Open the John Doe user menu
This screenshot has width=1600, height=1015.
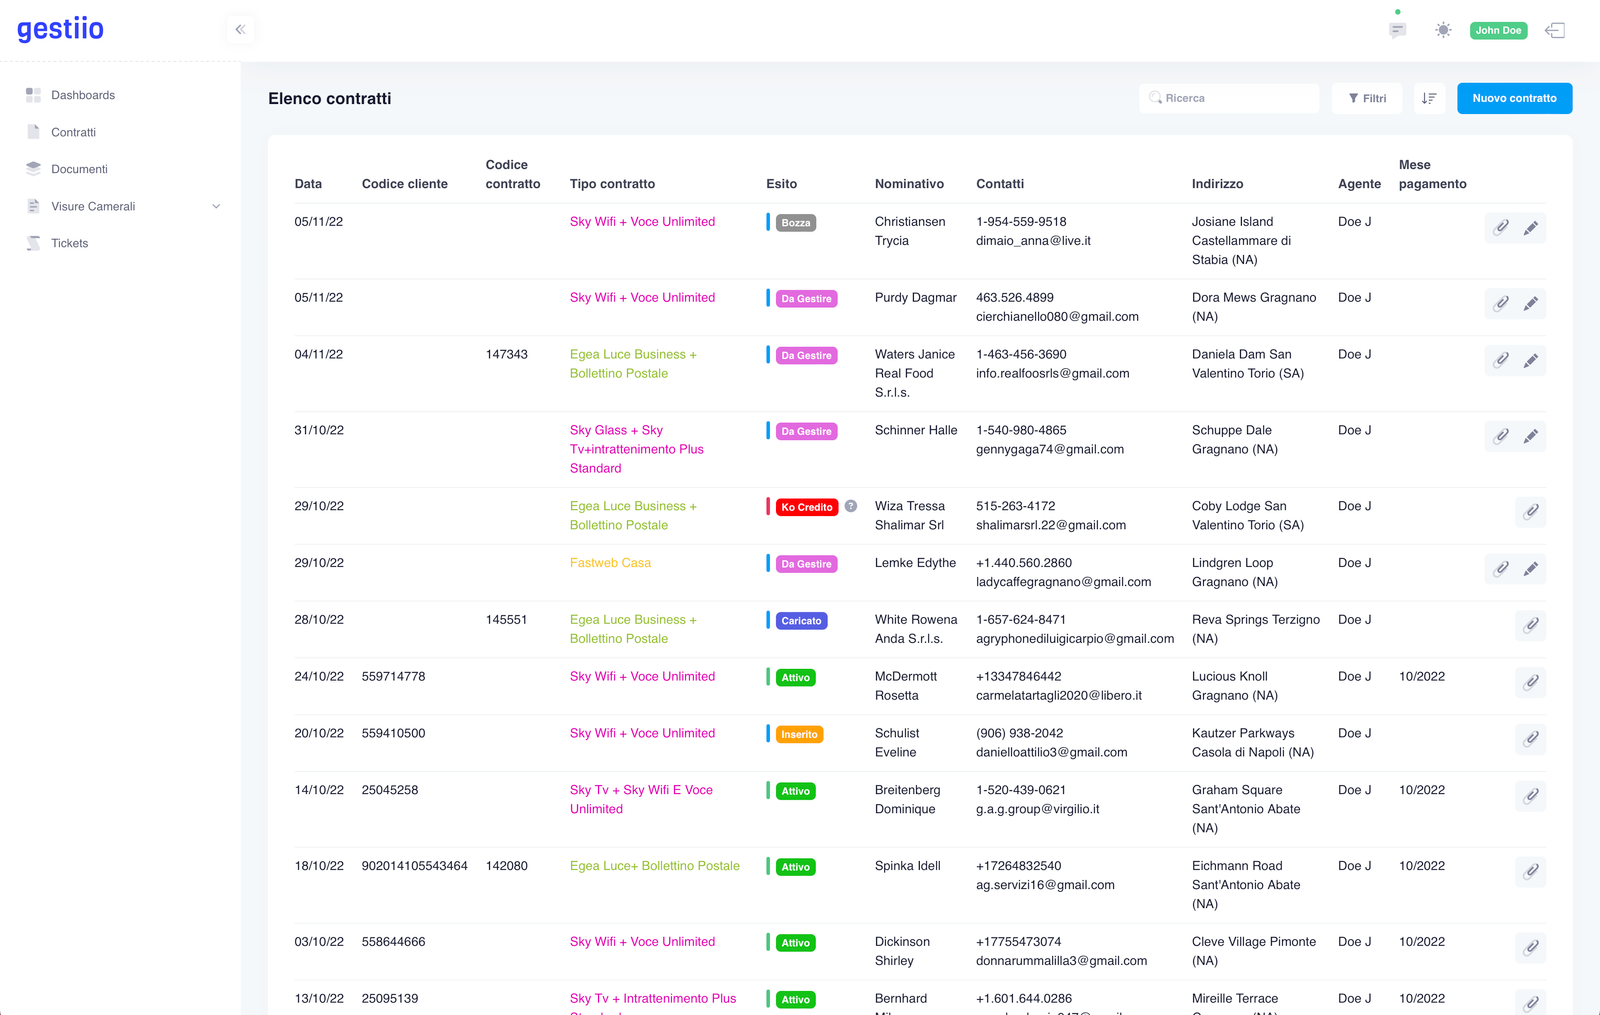tap(1498, 30)
